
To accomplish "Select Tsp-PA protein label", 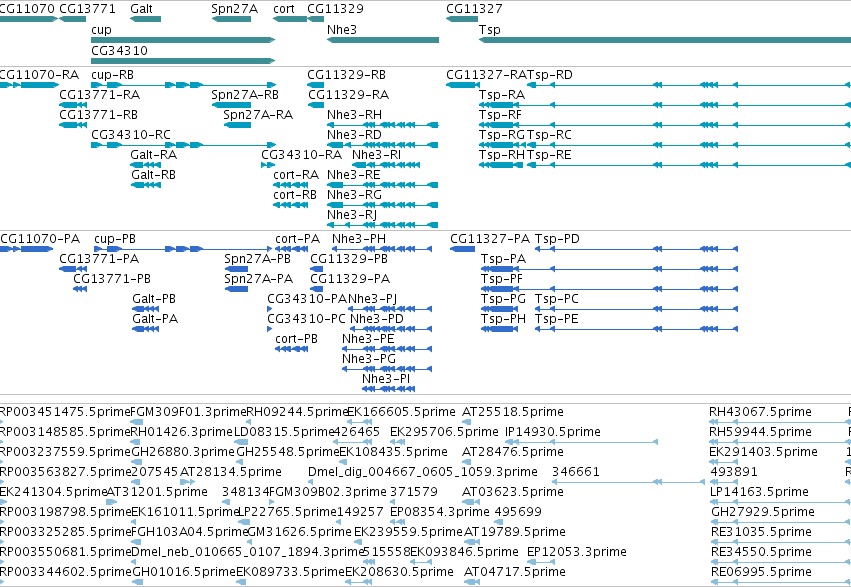I will 503,259.
